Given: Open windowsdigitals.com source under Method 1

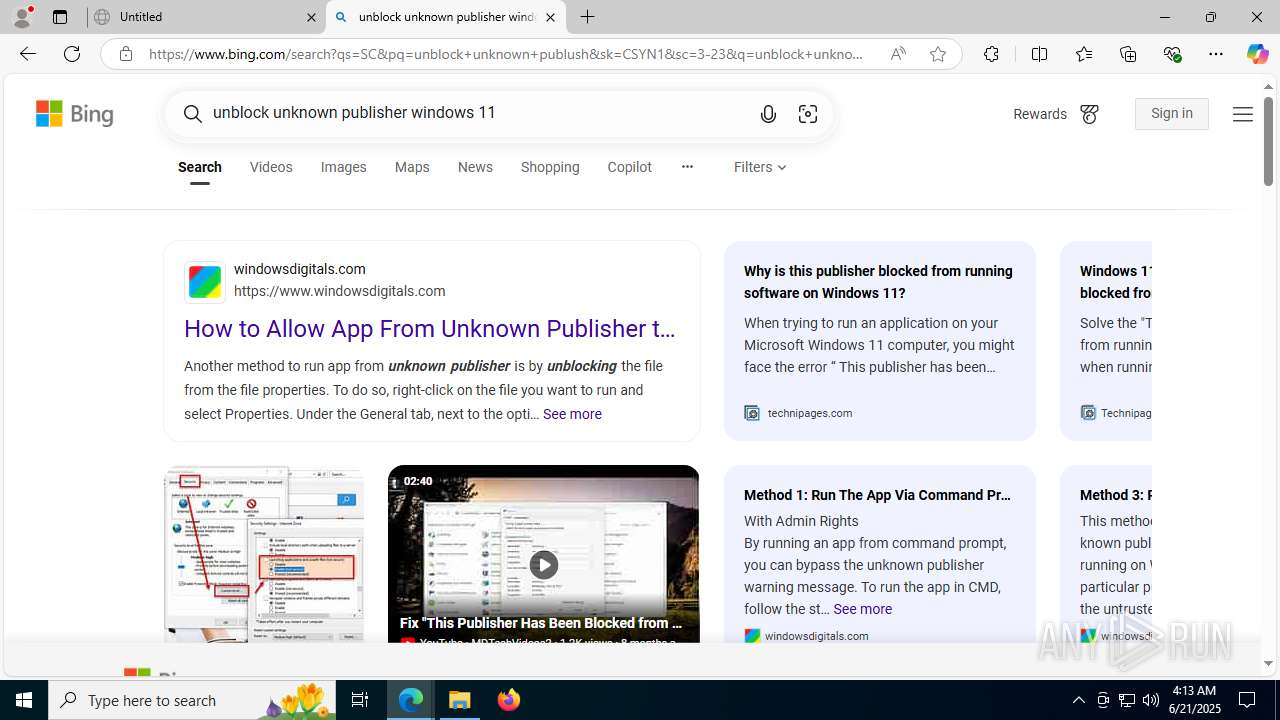Looking at the screenshot, I should [x=817, y=636].
